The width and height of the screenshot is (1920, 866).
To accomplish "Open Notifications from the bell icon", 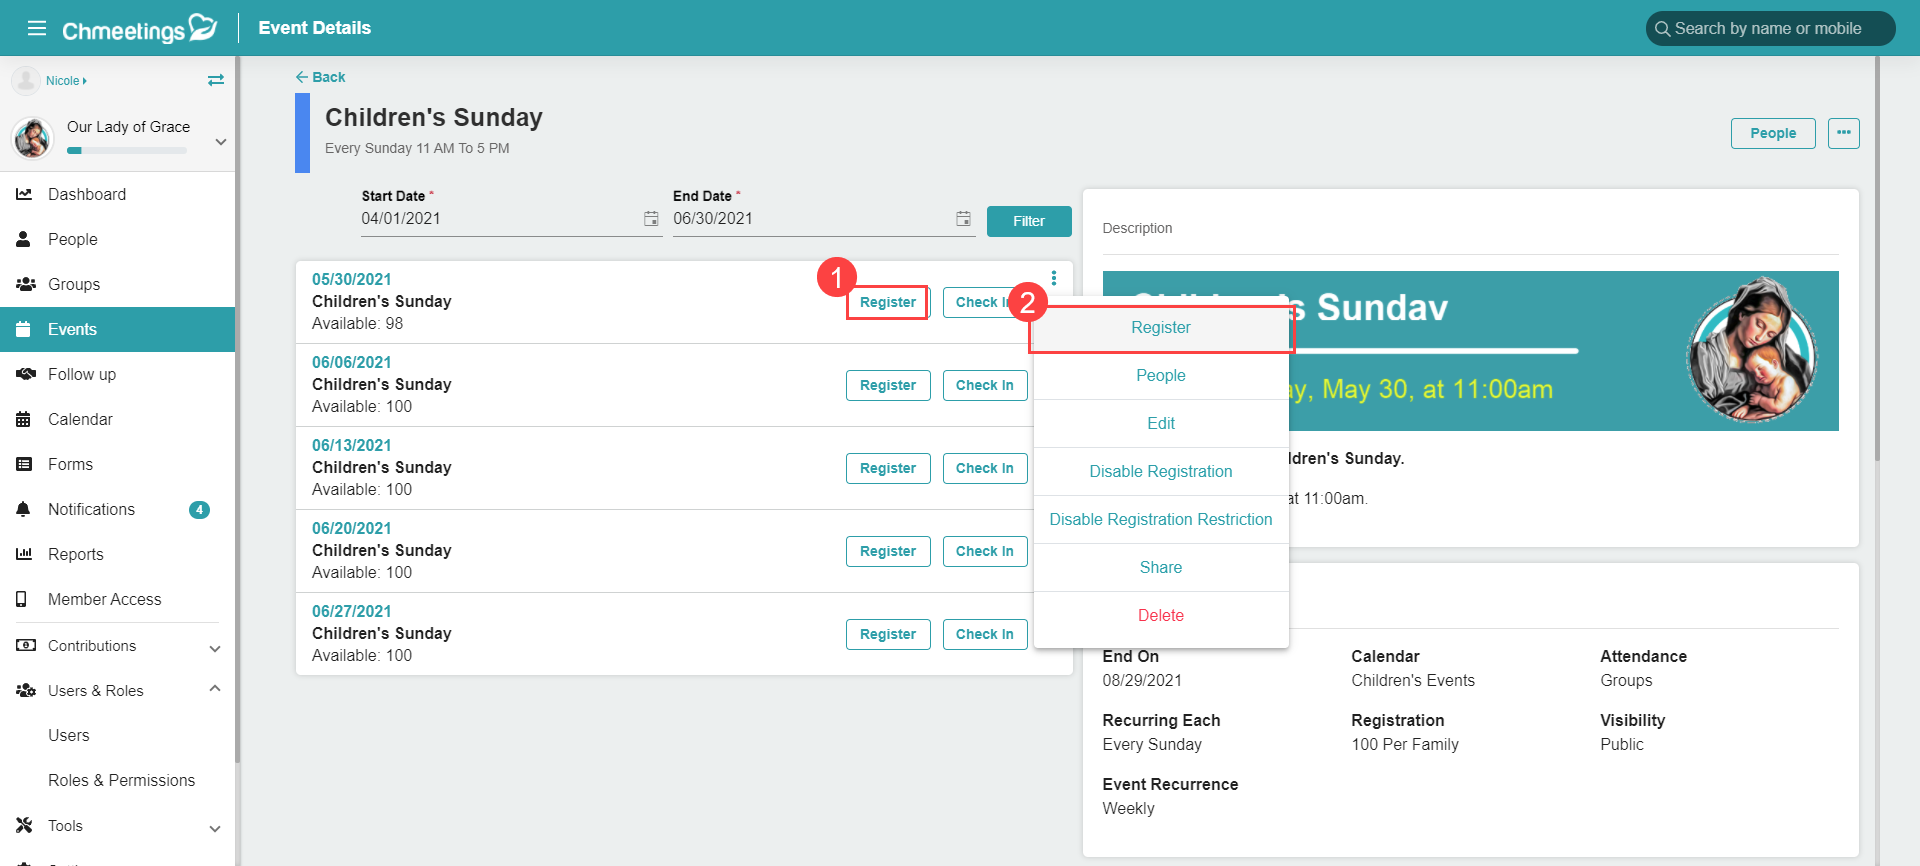I will pyautogui.click(x=24, y=509).
